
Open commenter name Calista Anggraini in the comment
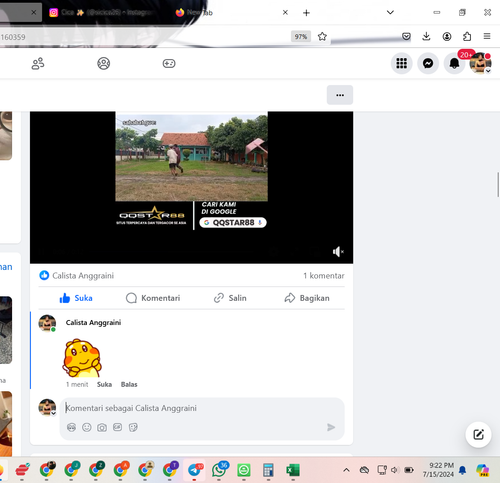point(93,322)
